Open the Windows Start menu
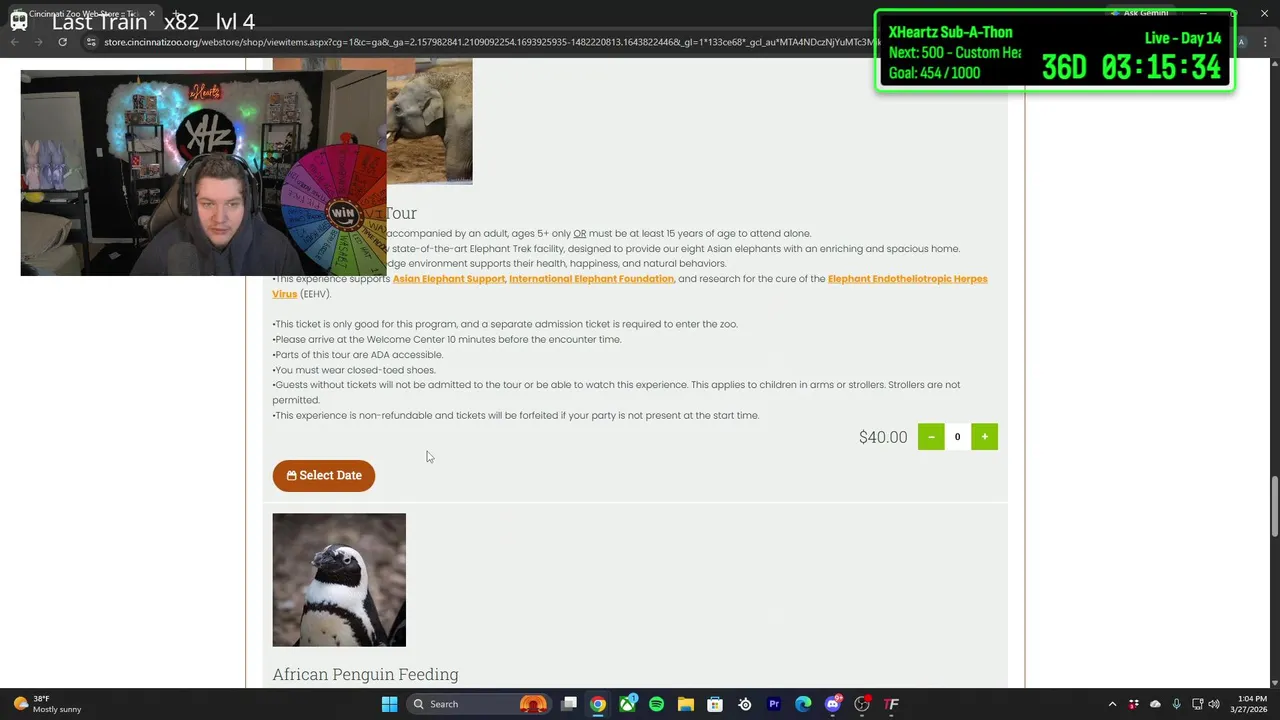The image size is (1280, 720). click(x=389, y=704)
